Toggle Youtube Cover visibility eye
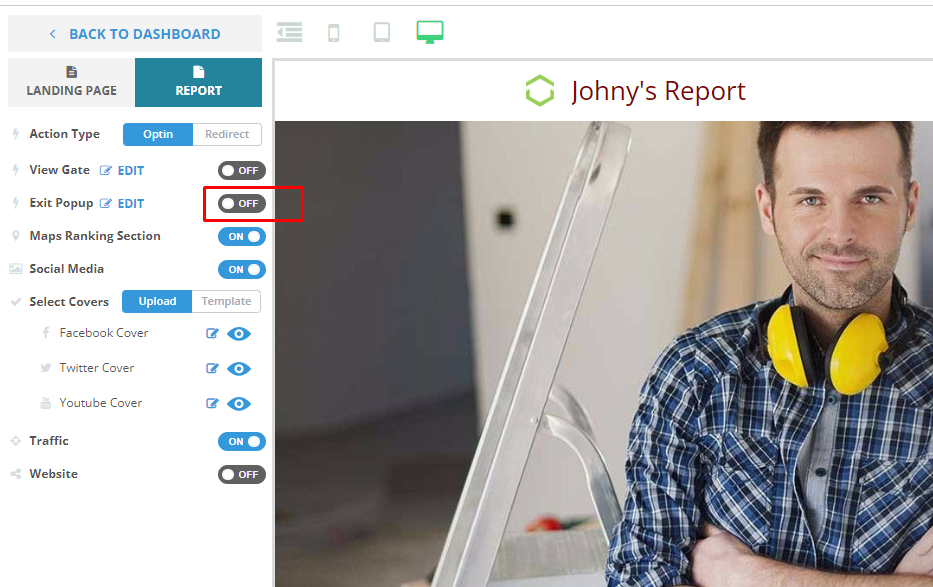Image resolution: width=933 pixels, height=587 pixels. click(239, 404)
